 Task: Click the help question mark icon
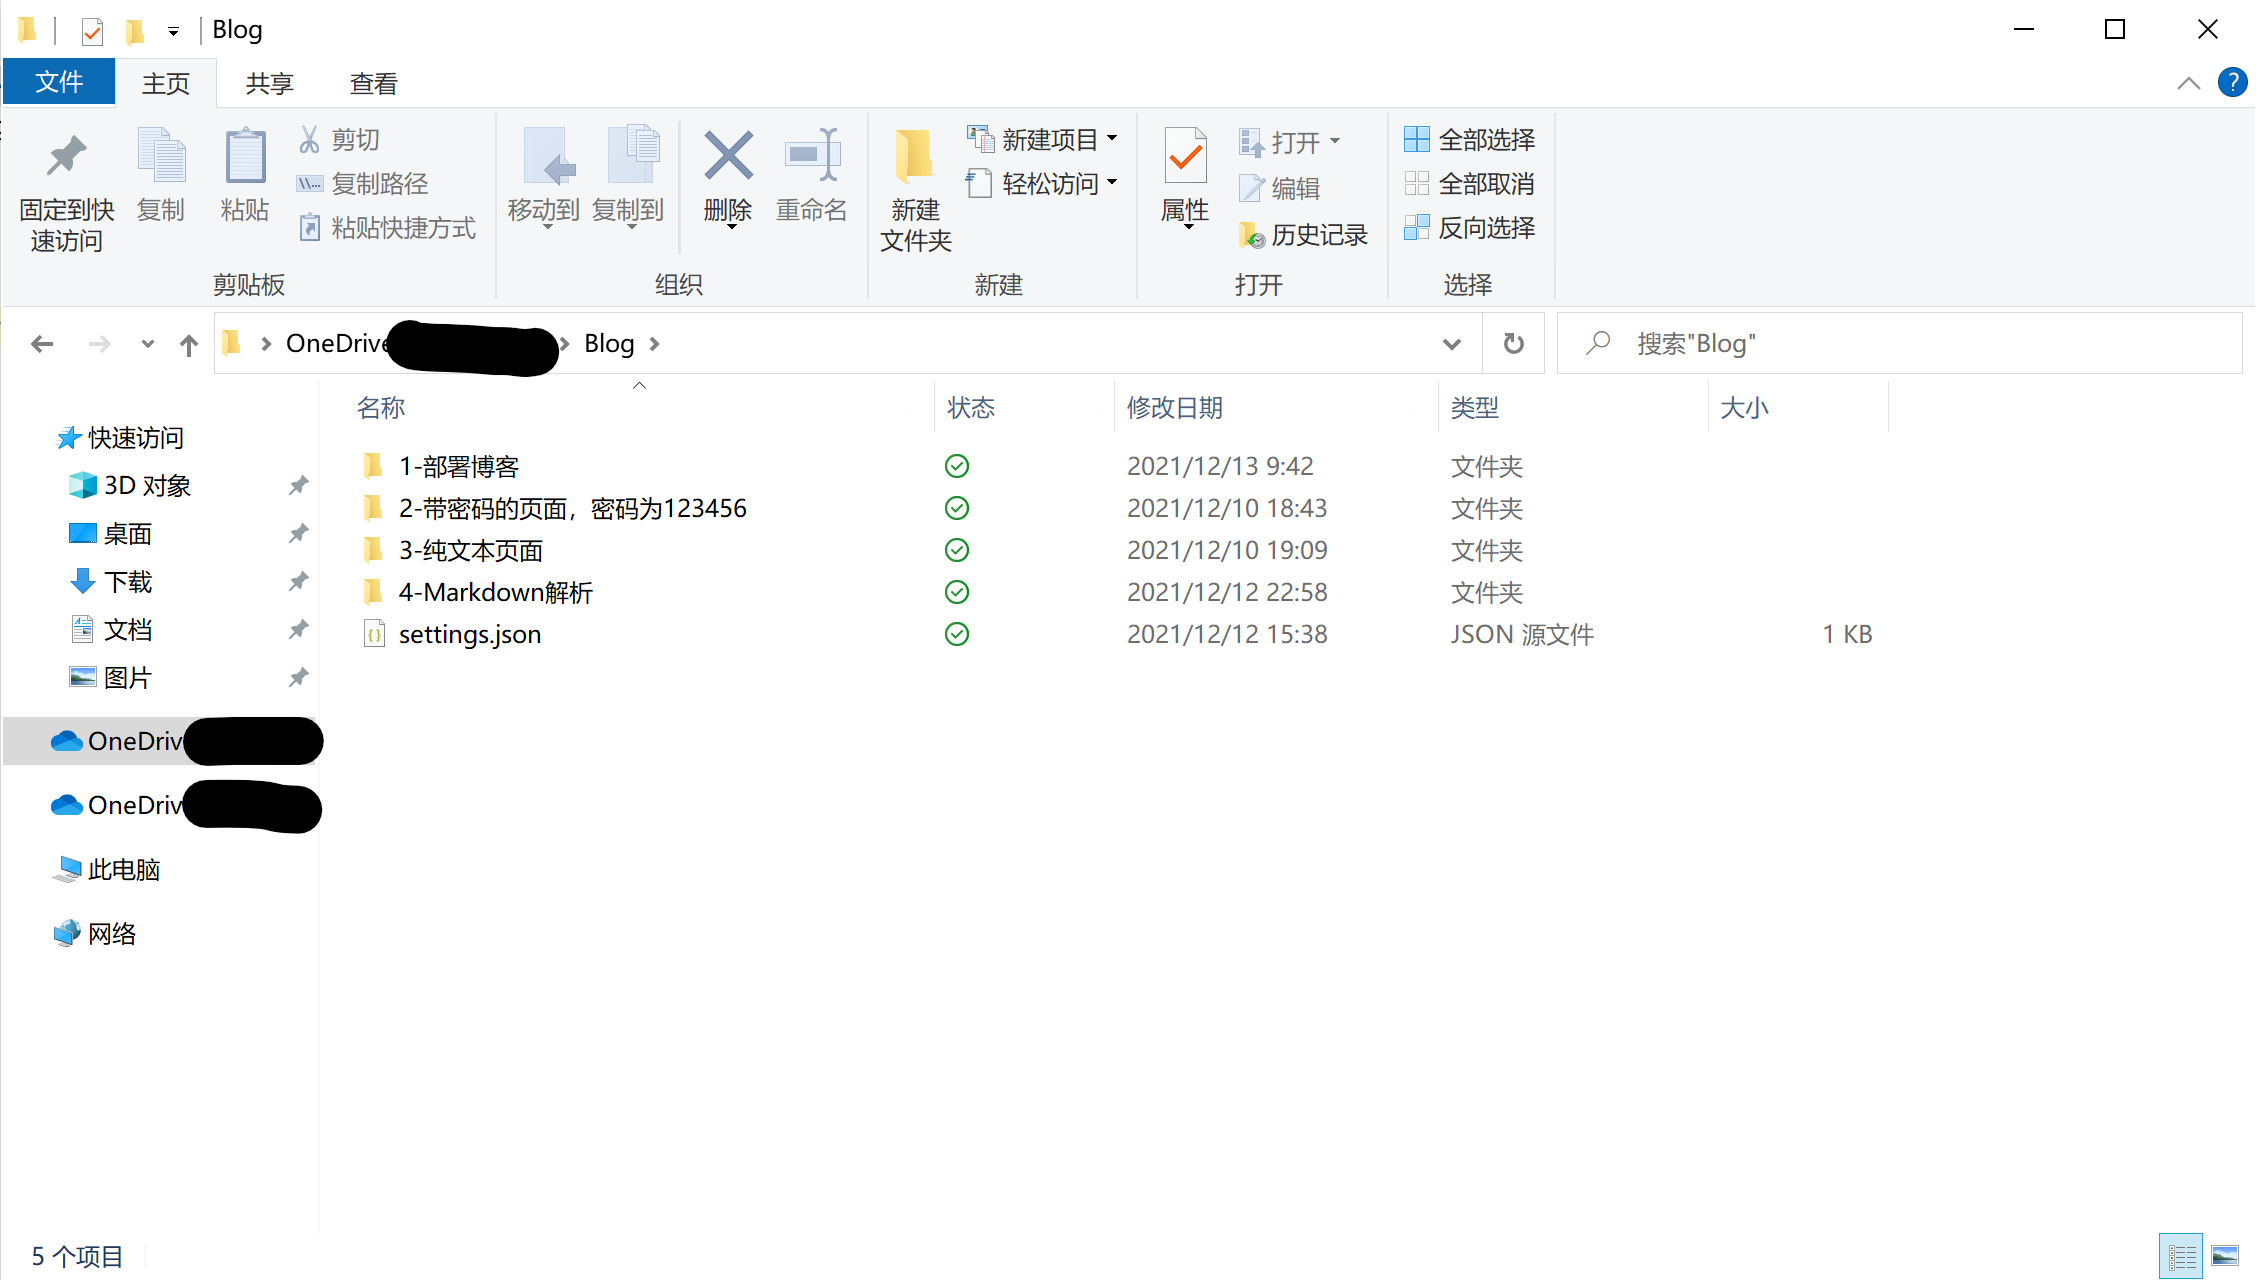pos(2232,83)
